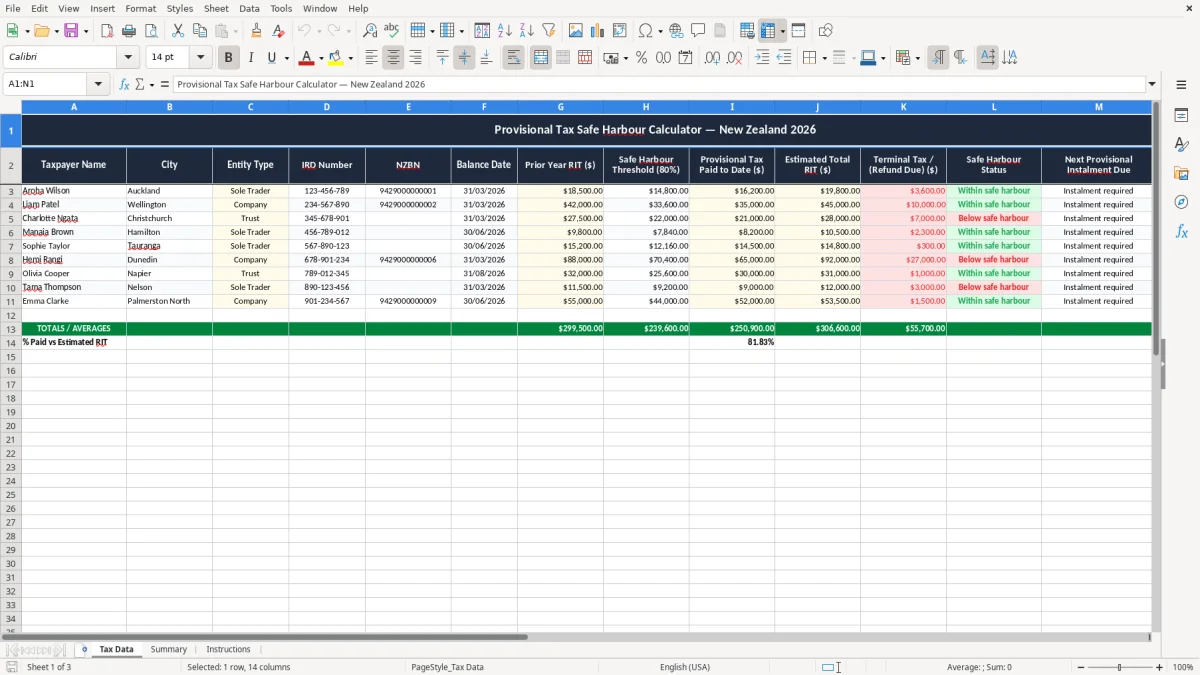Click row header 13
Screen dimensions: 1200x675
[11, 328]
